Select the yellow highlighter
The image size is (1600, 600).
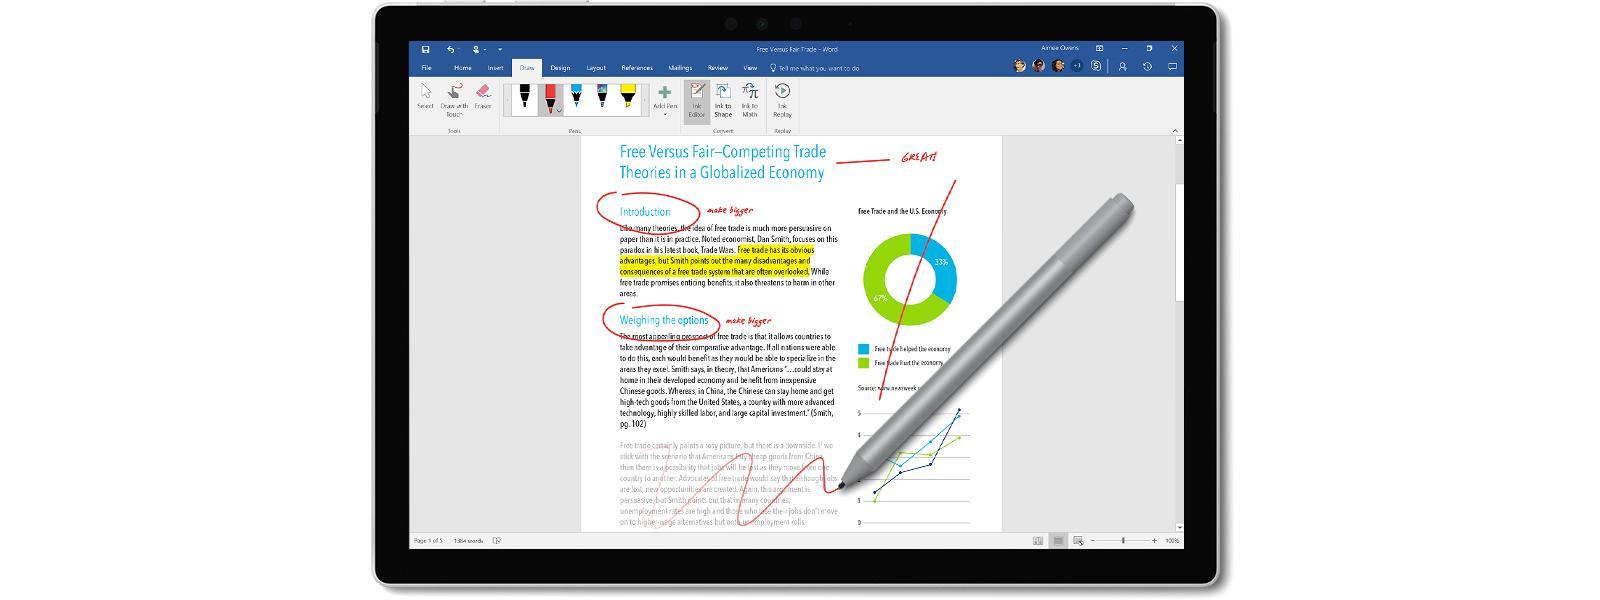tap(628, 98)
